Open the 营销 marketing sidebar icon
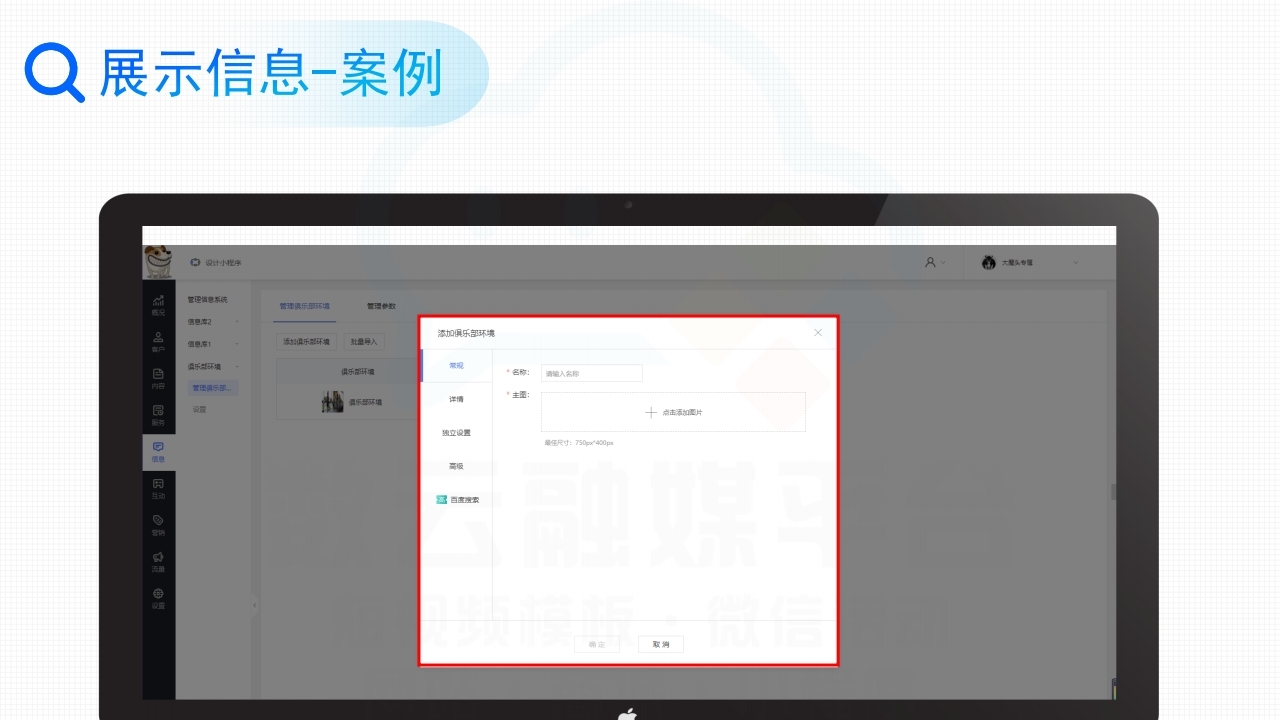The image size is (1280, 720). click(x=158, y=524)
